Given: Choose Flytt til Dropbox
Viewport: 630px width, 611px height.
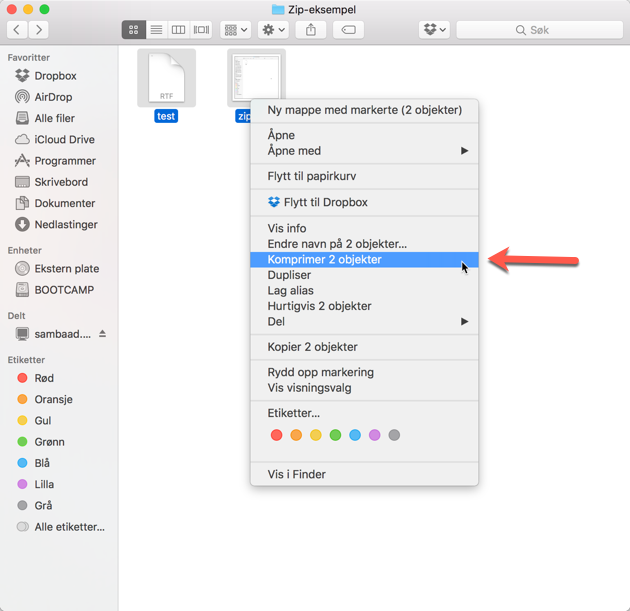Looking at the screenshot, I should click(364, 202).
